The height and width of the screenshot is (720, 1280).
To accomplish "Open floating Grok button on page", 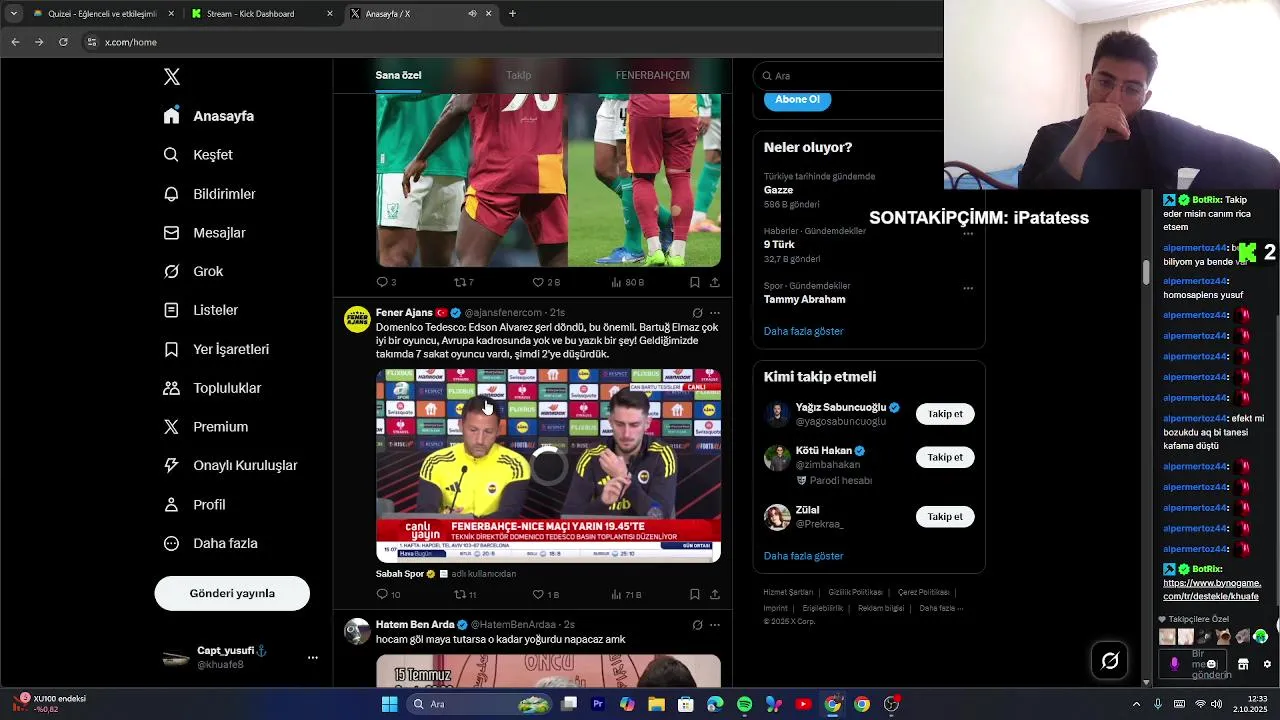I will pyautogui.click(x=1110, y=661).
